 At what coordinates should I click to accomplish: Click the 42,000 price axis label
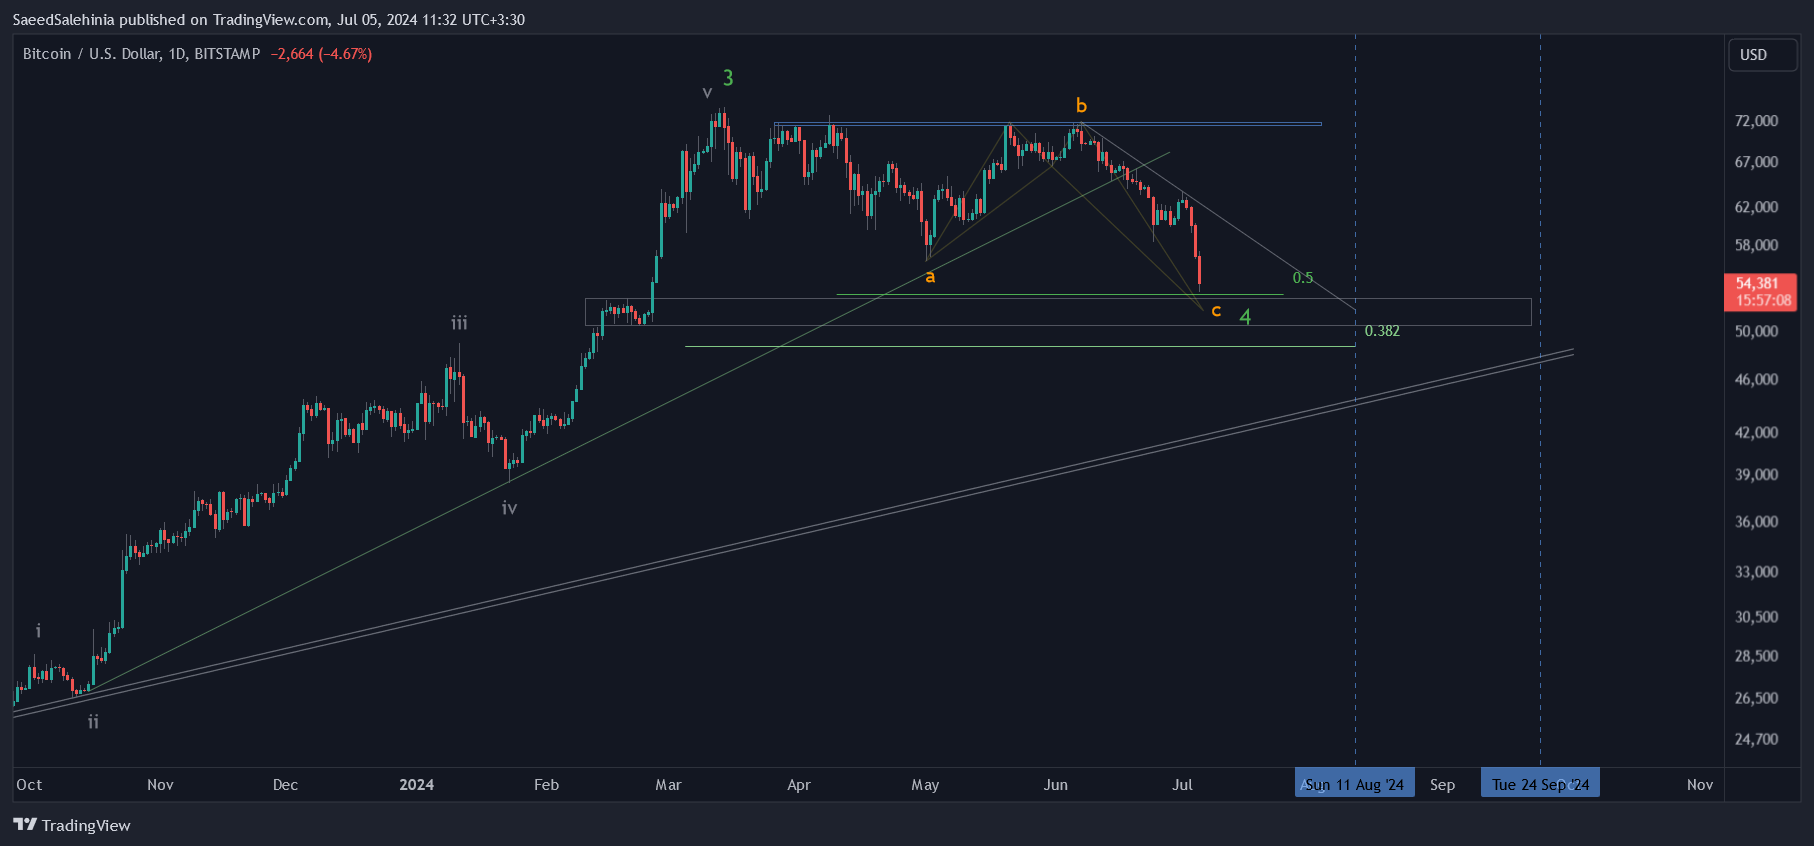(1756, 433)
